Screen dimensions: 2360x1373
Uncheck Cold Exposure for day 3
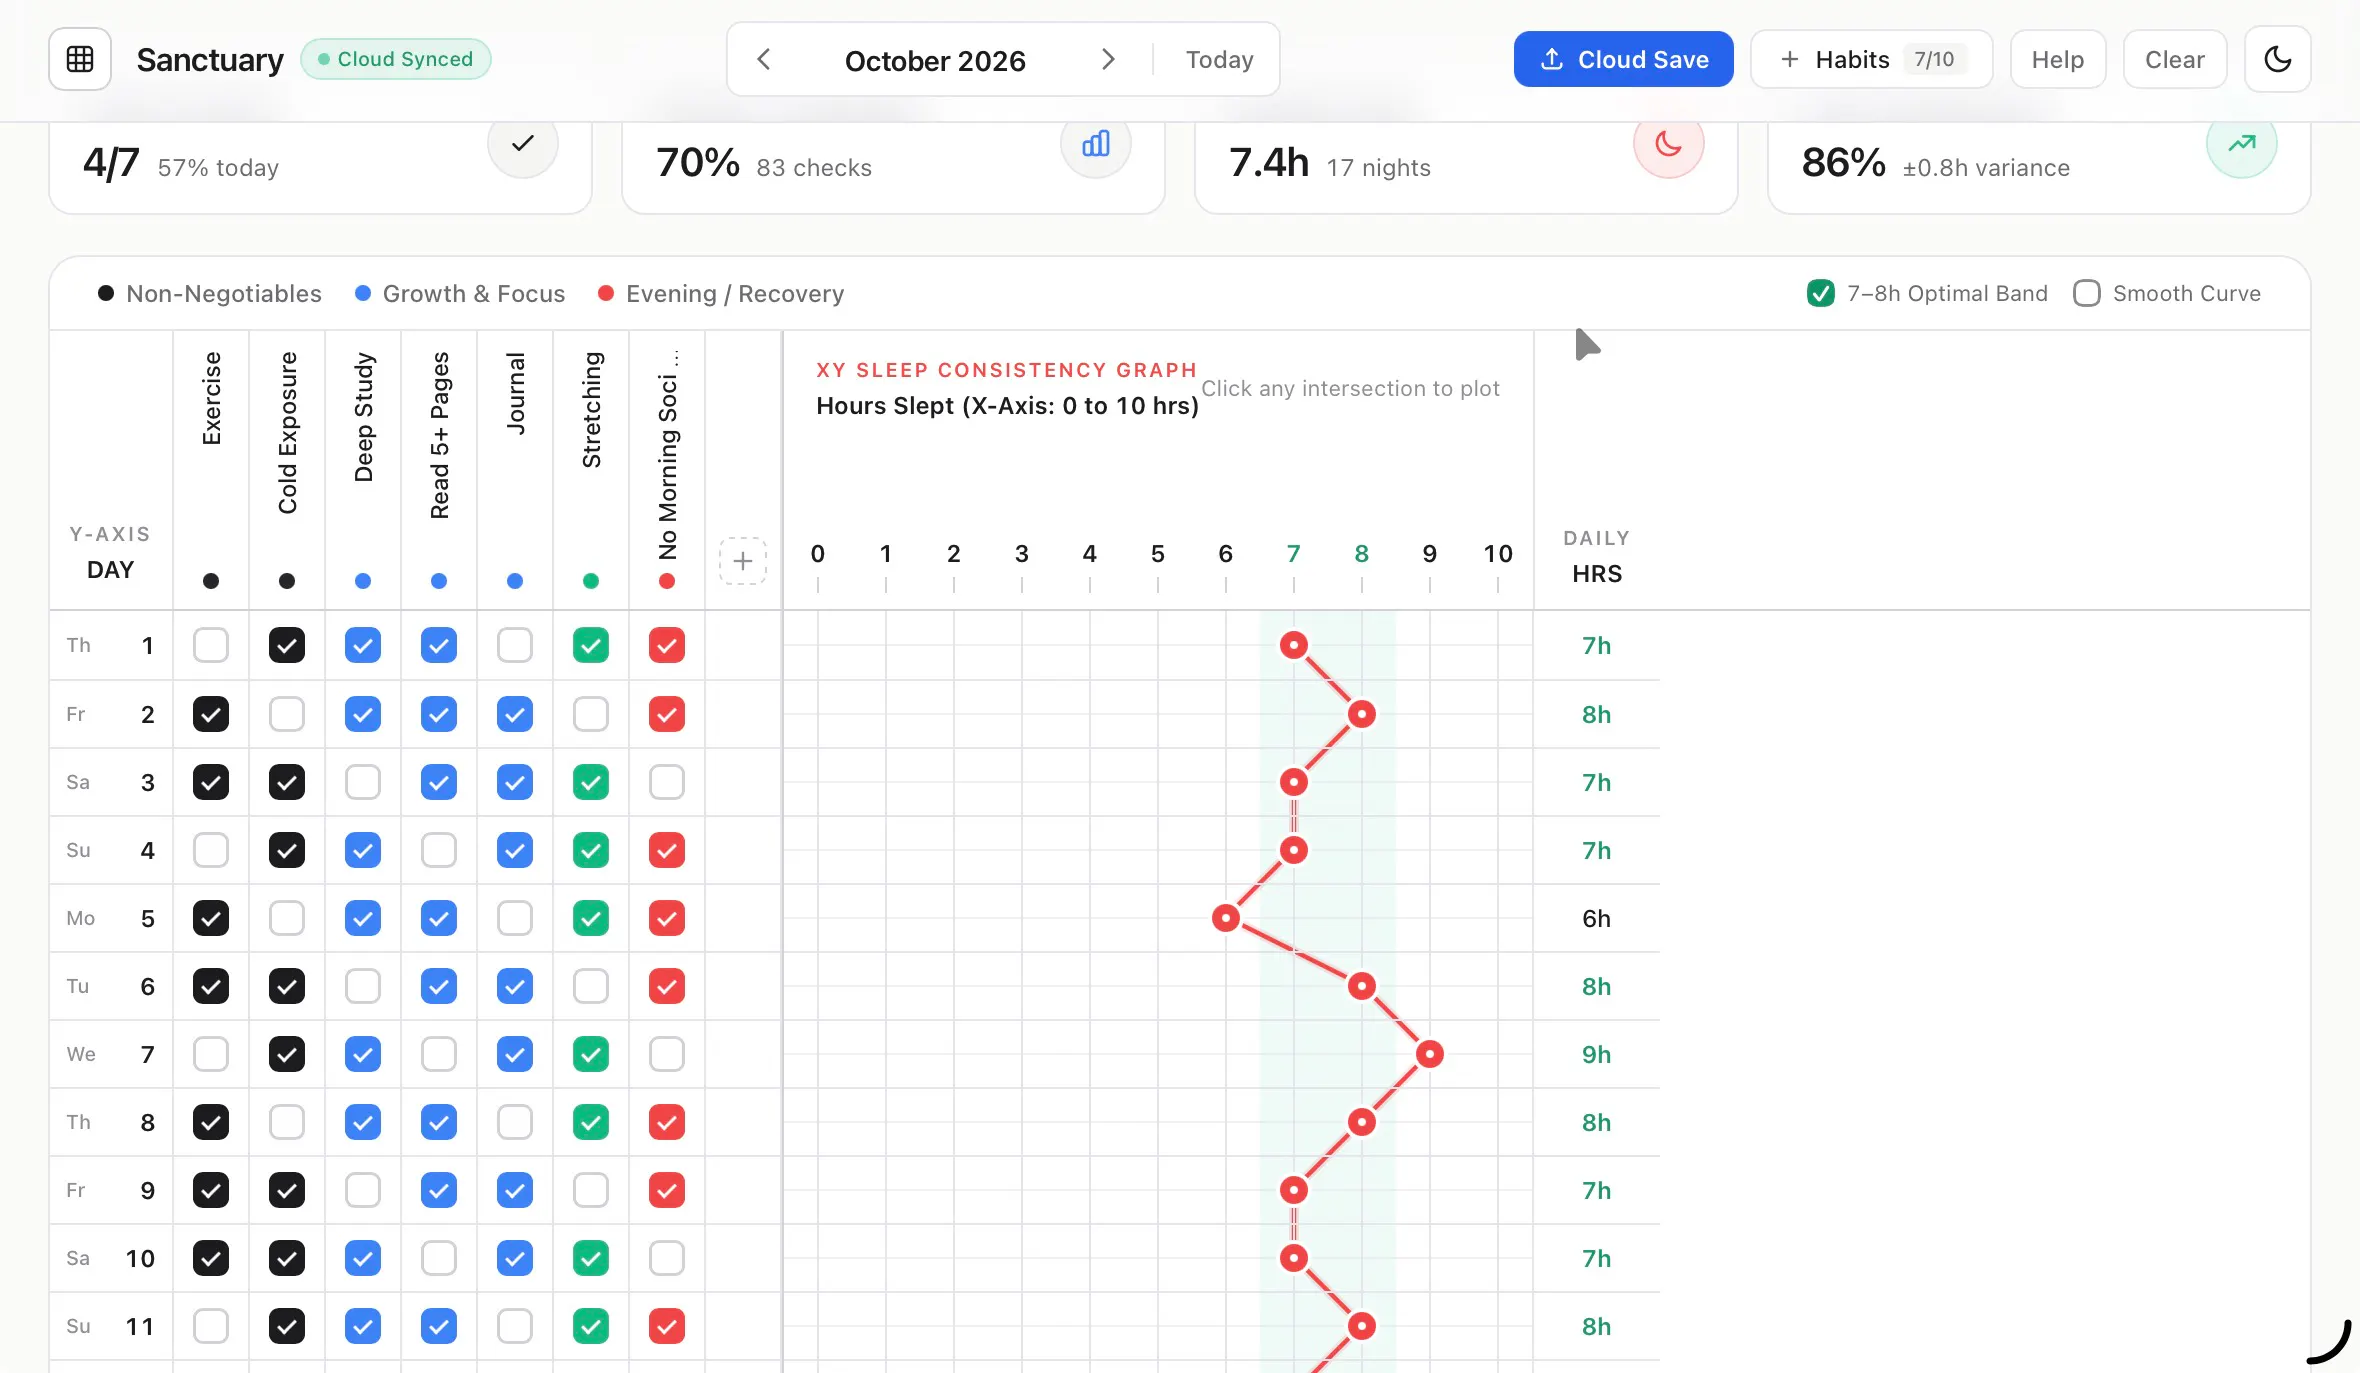click(x=287, y=782)
